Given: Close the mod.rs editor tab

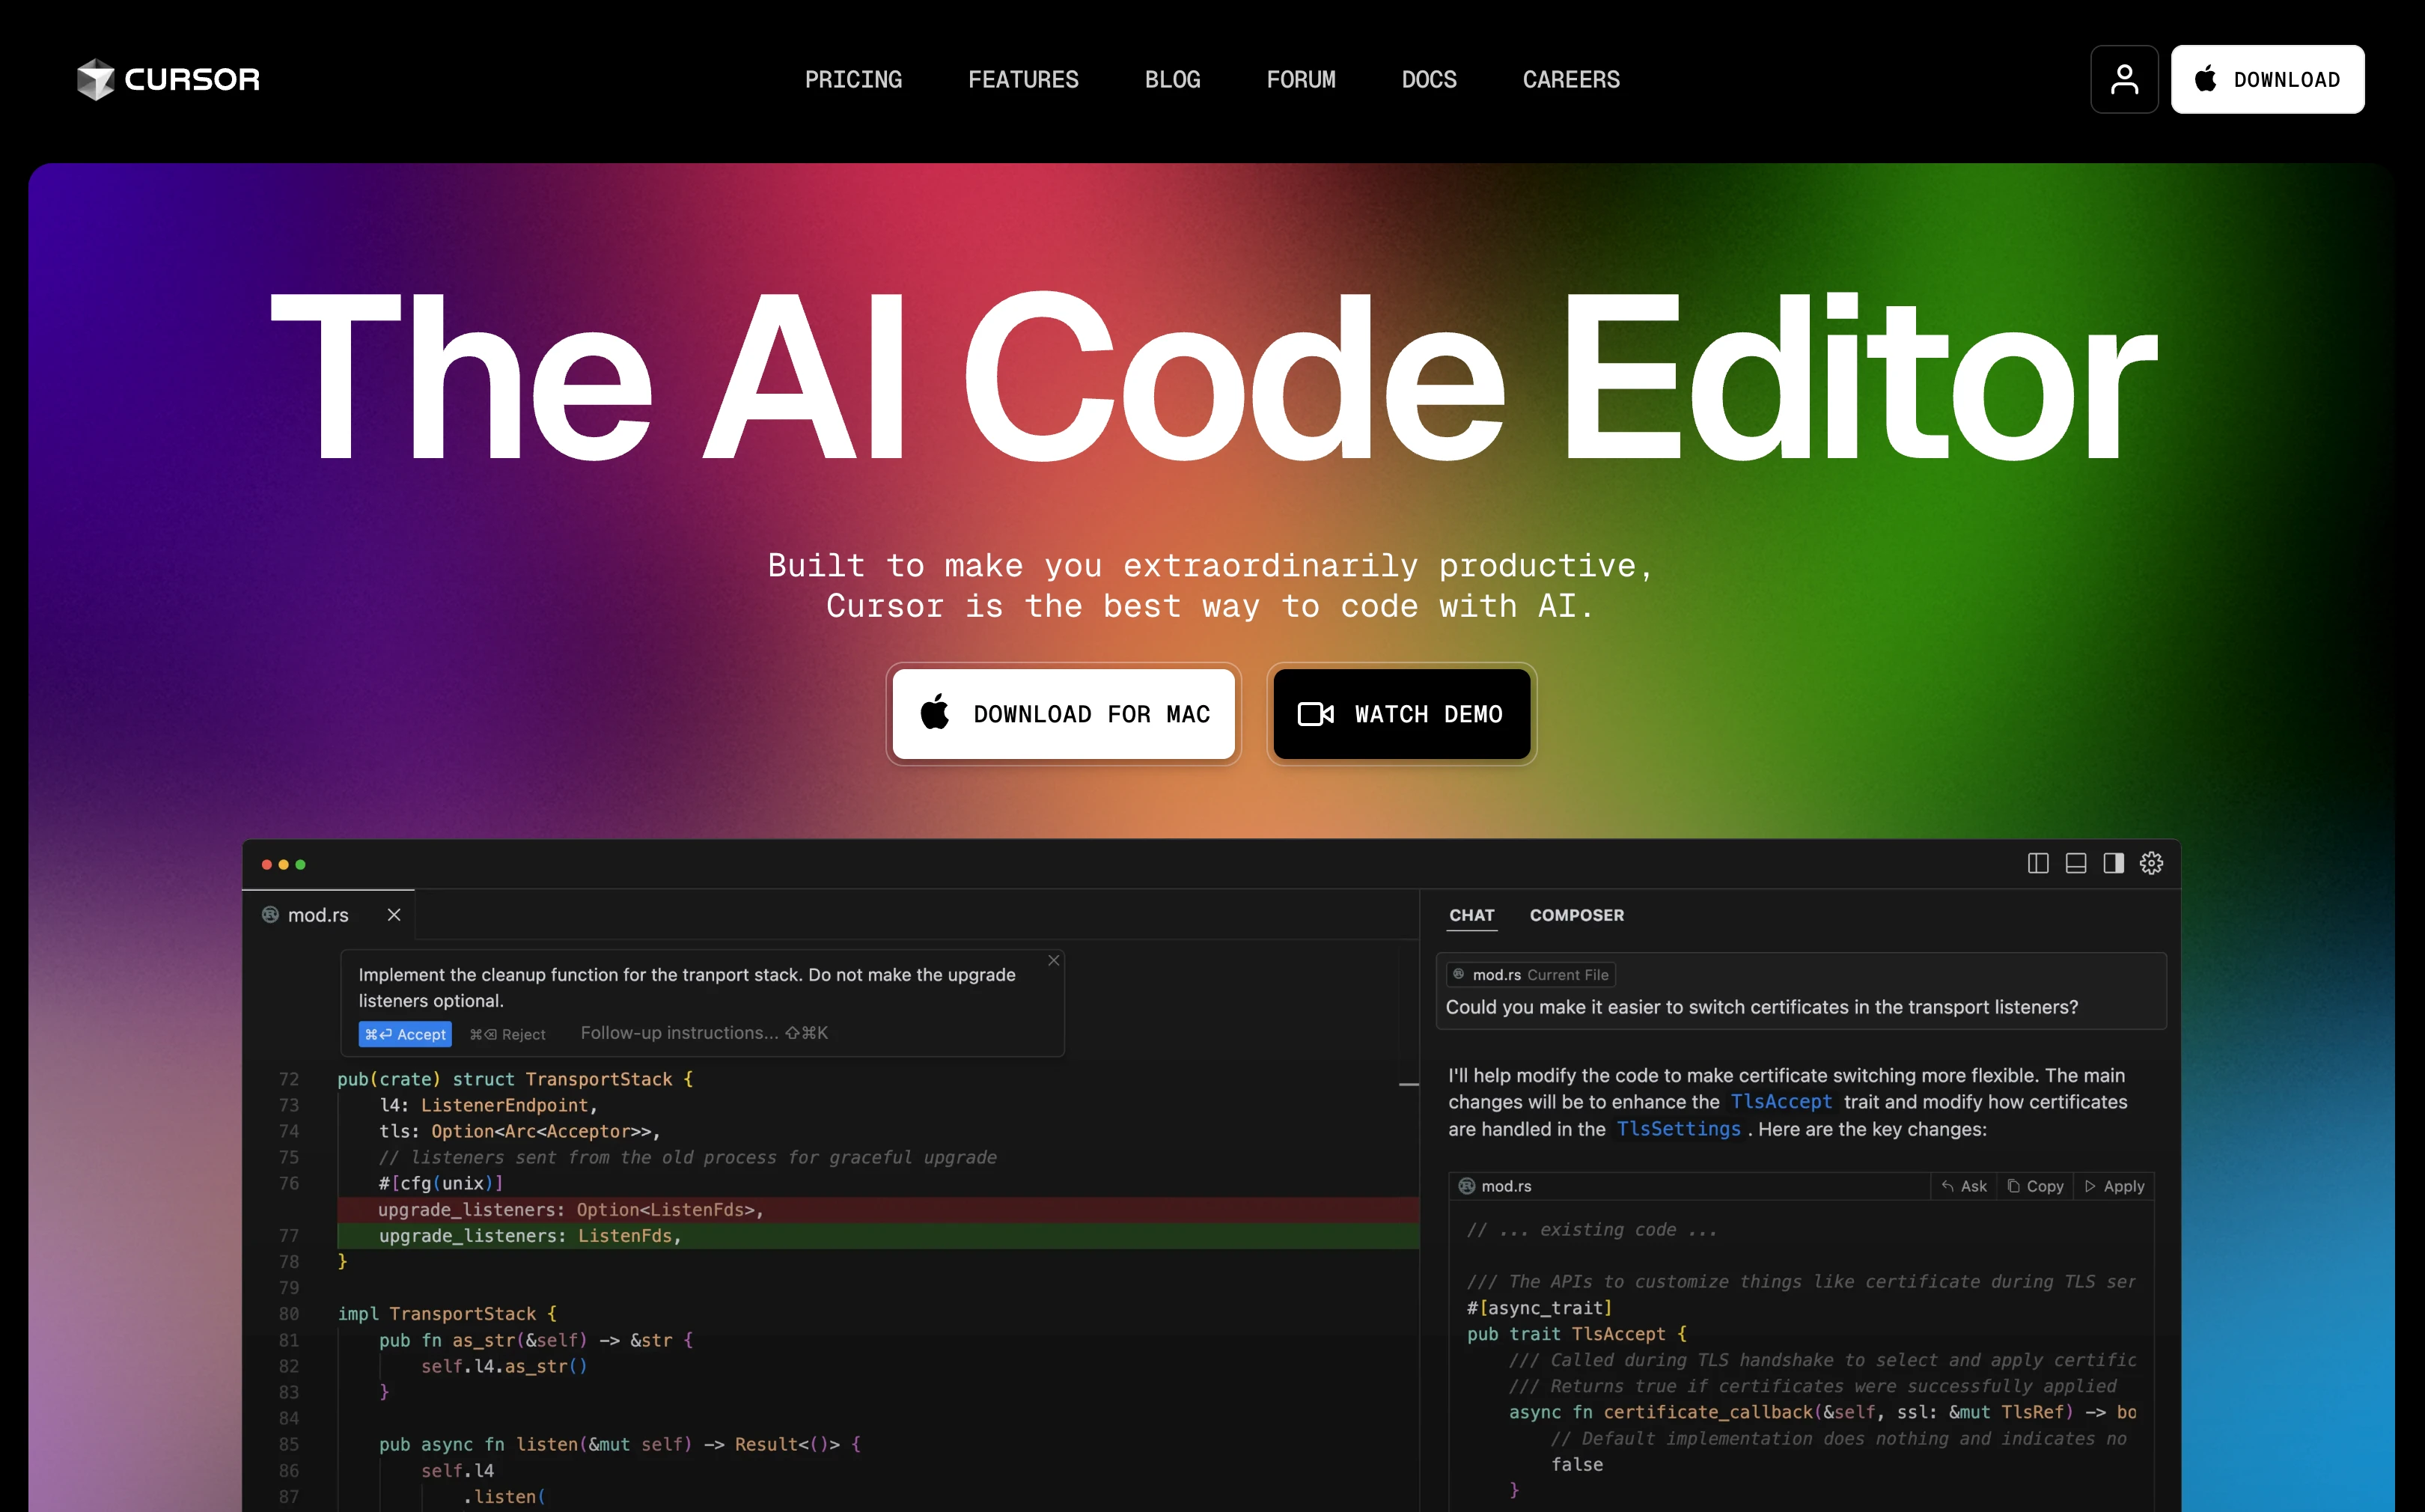Looking at the screenshot, I should [x=394, y=915].
